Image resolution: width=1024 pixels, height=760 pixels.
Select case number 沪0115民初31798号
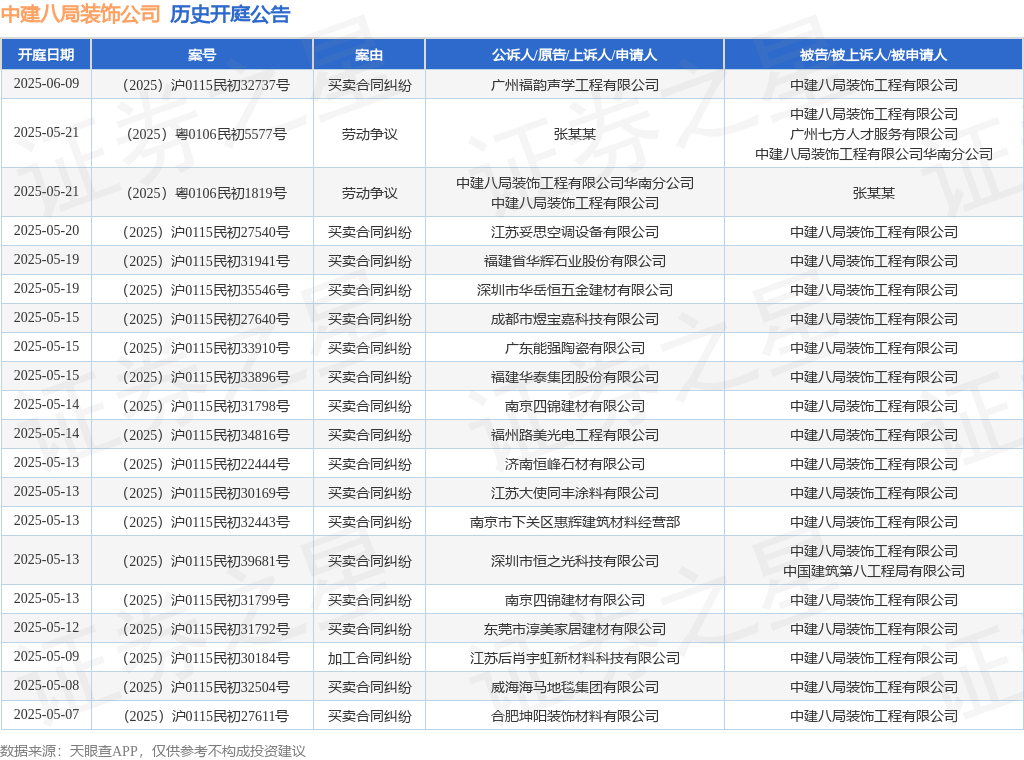point(206,405)
